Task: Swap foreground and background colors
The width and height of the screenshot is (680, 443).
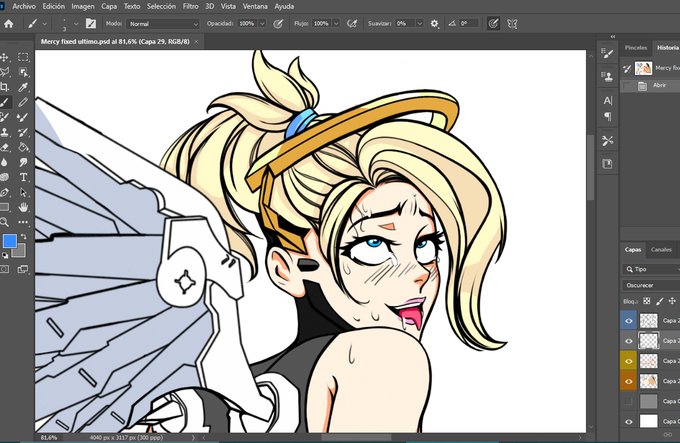Action: point(24,237)
